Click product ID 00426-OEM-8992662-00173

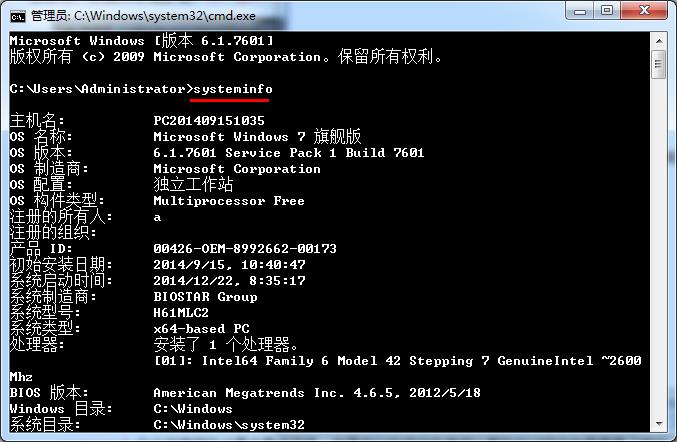coord(245,249)
